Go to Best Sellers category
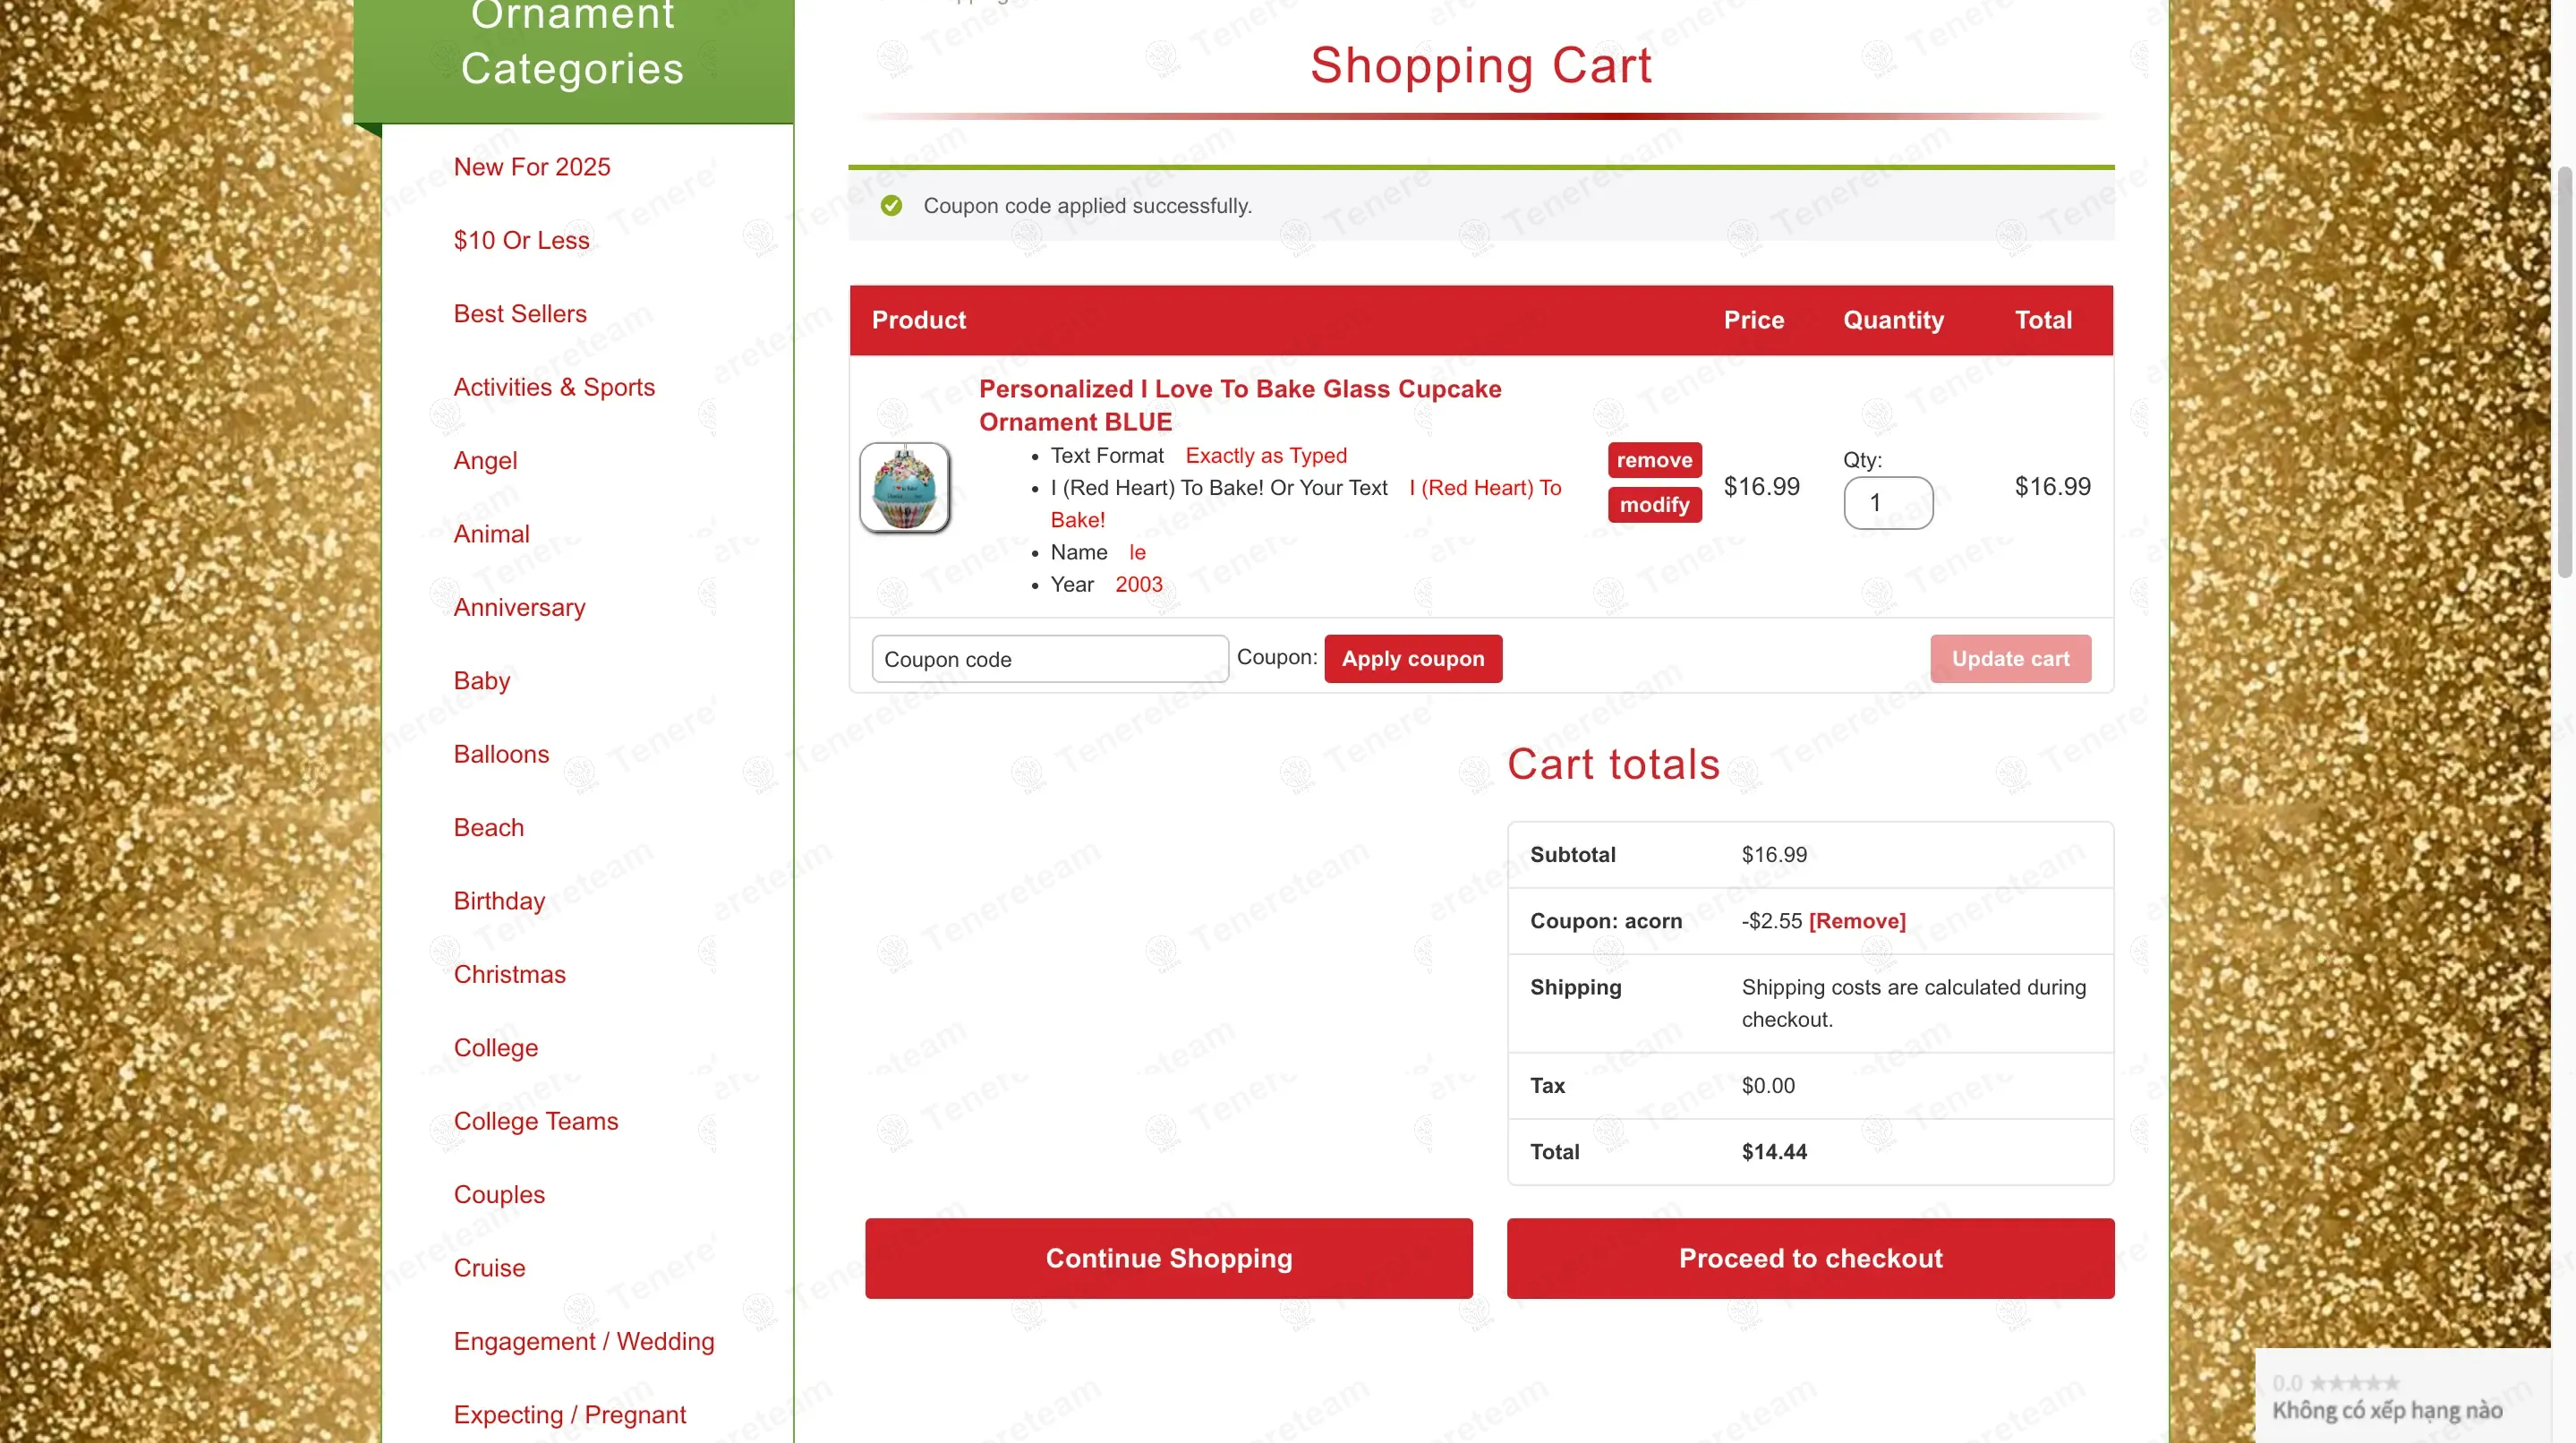This screenshot has width=2576, height=1443. click(520, 314)
